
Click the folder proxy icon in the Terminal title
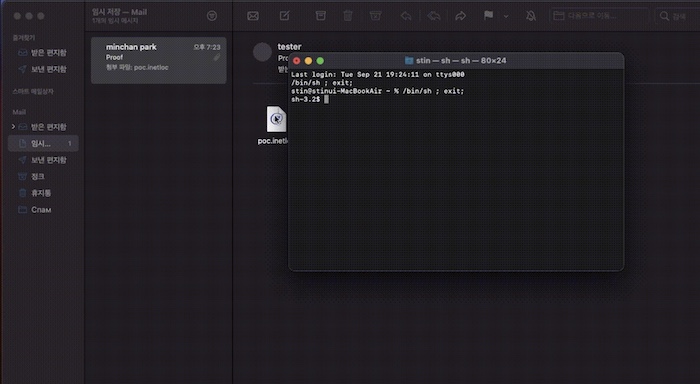click(408, 60)
